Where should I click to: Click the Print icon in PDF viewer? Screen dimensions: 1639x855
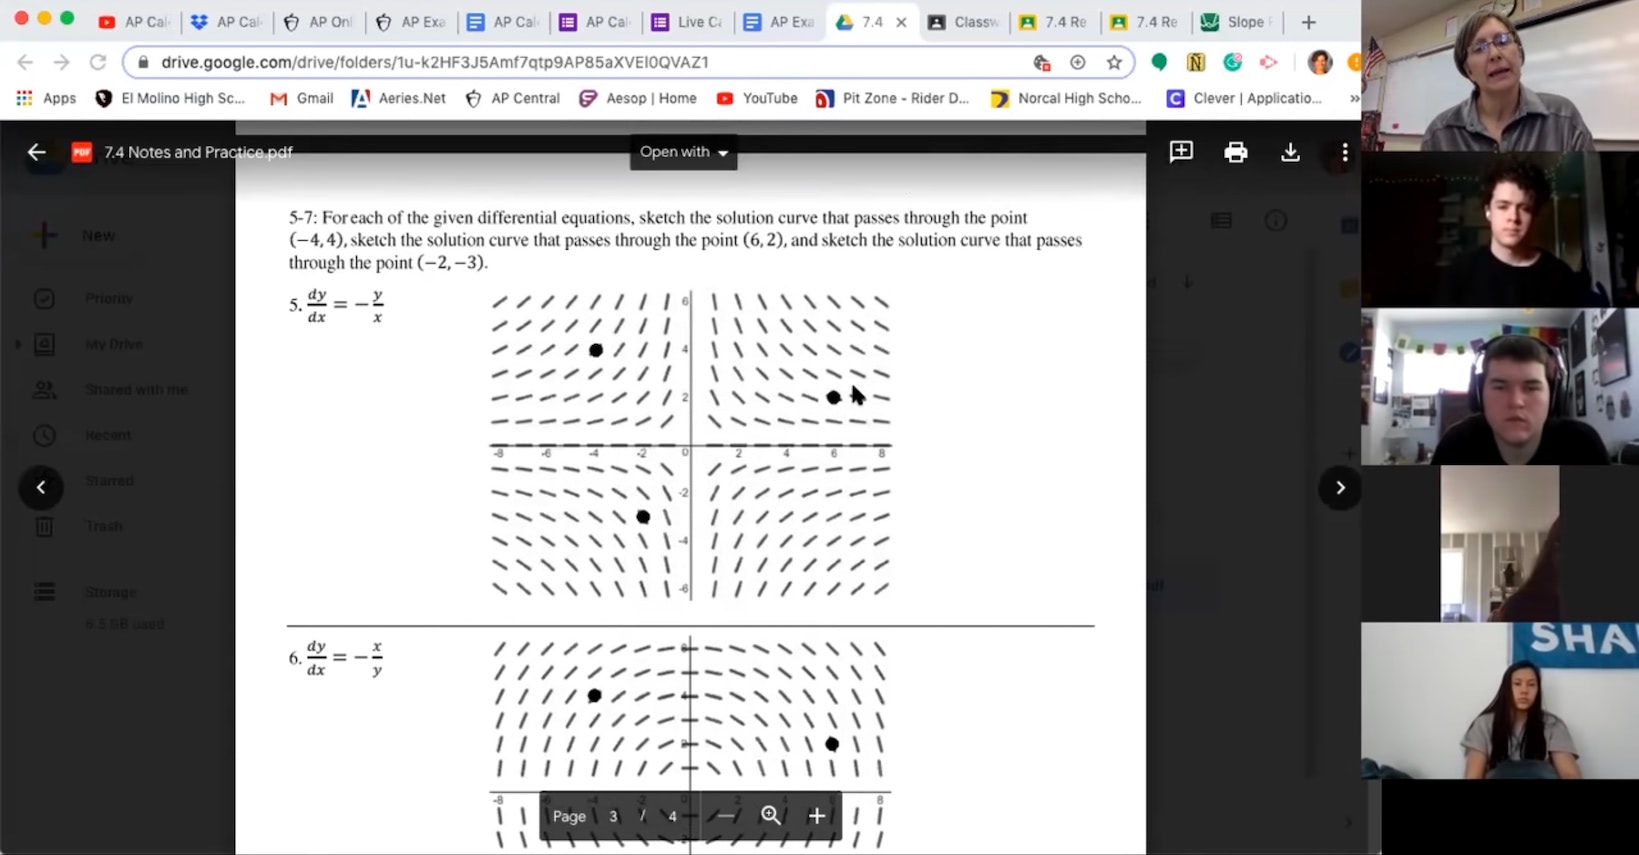[1235, 152]
